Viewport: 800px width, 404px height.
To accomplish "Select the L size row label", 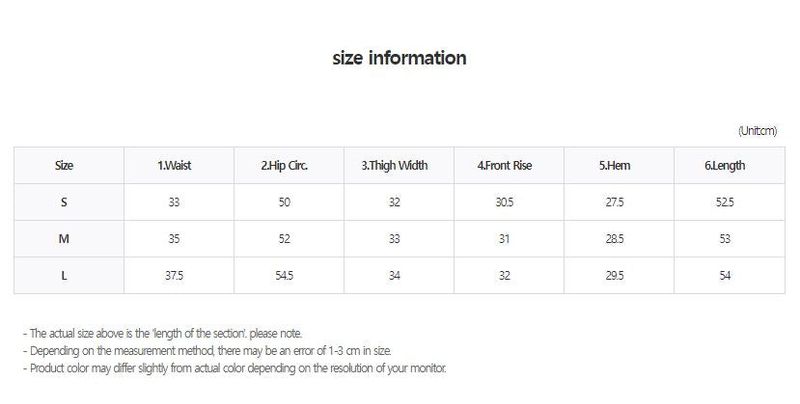I will [x=69, y=275].
